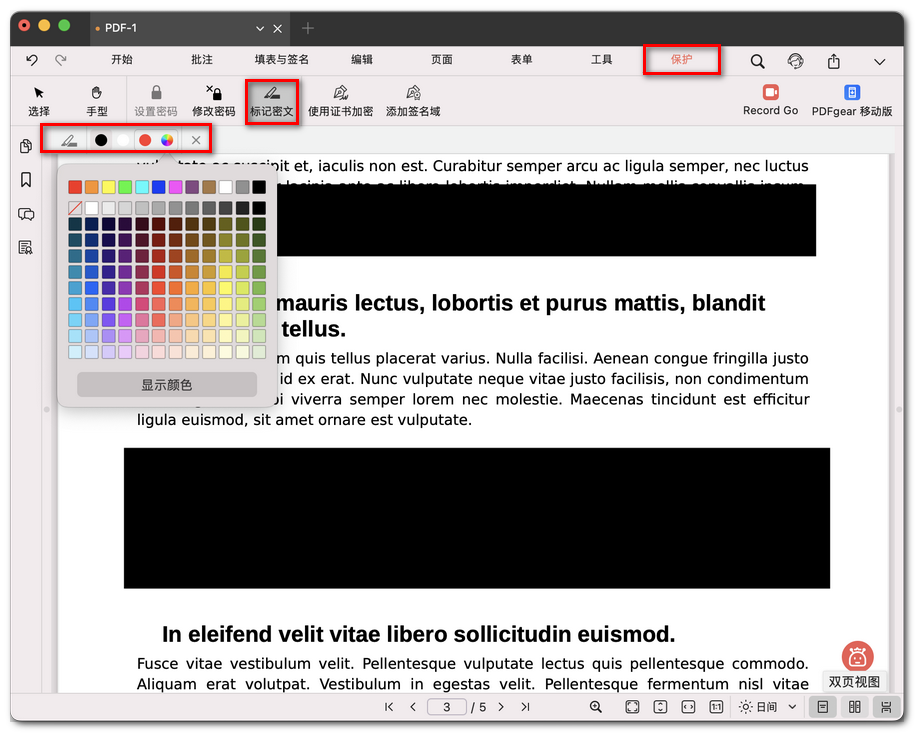Image resolution: width=915 pixels, height=733 pixels.
Task: Open the PDF-1 tab dropdown arrow
Action: tap(260, 28)
